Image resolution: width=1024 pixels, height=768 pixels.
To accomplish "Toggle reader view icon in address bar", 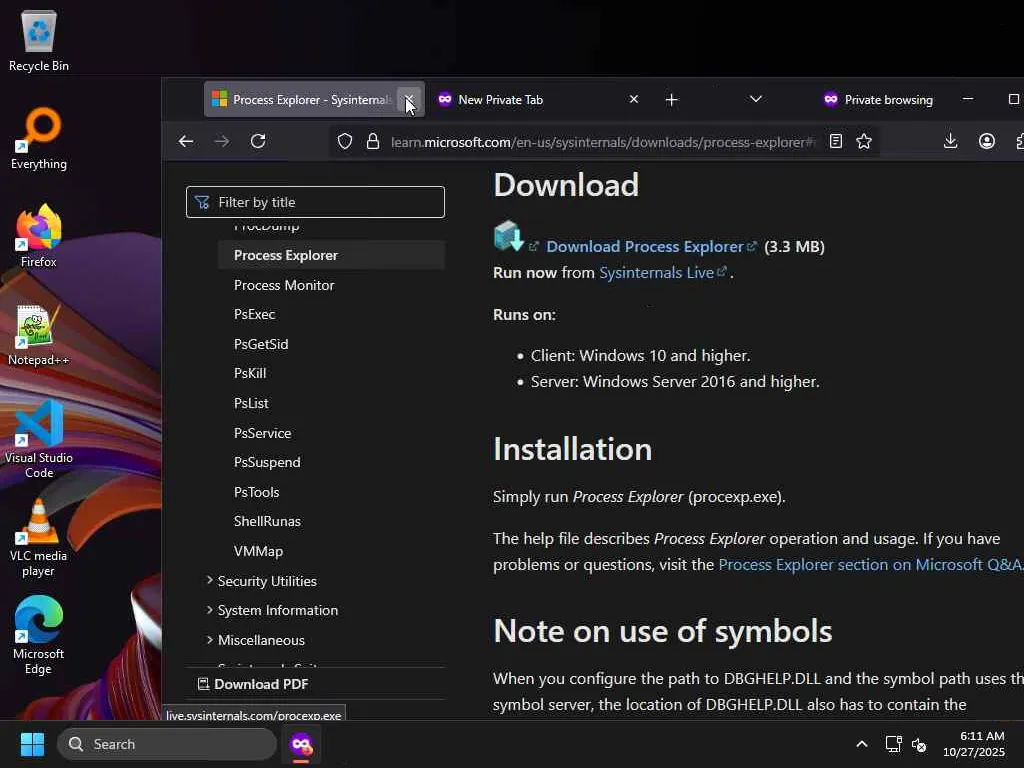I will coord(835,141).
